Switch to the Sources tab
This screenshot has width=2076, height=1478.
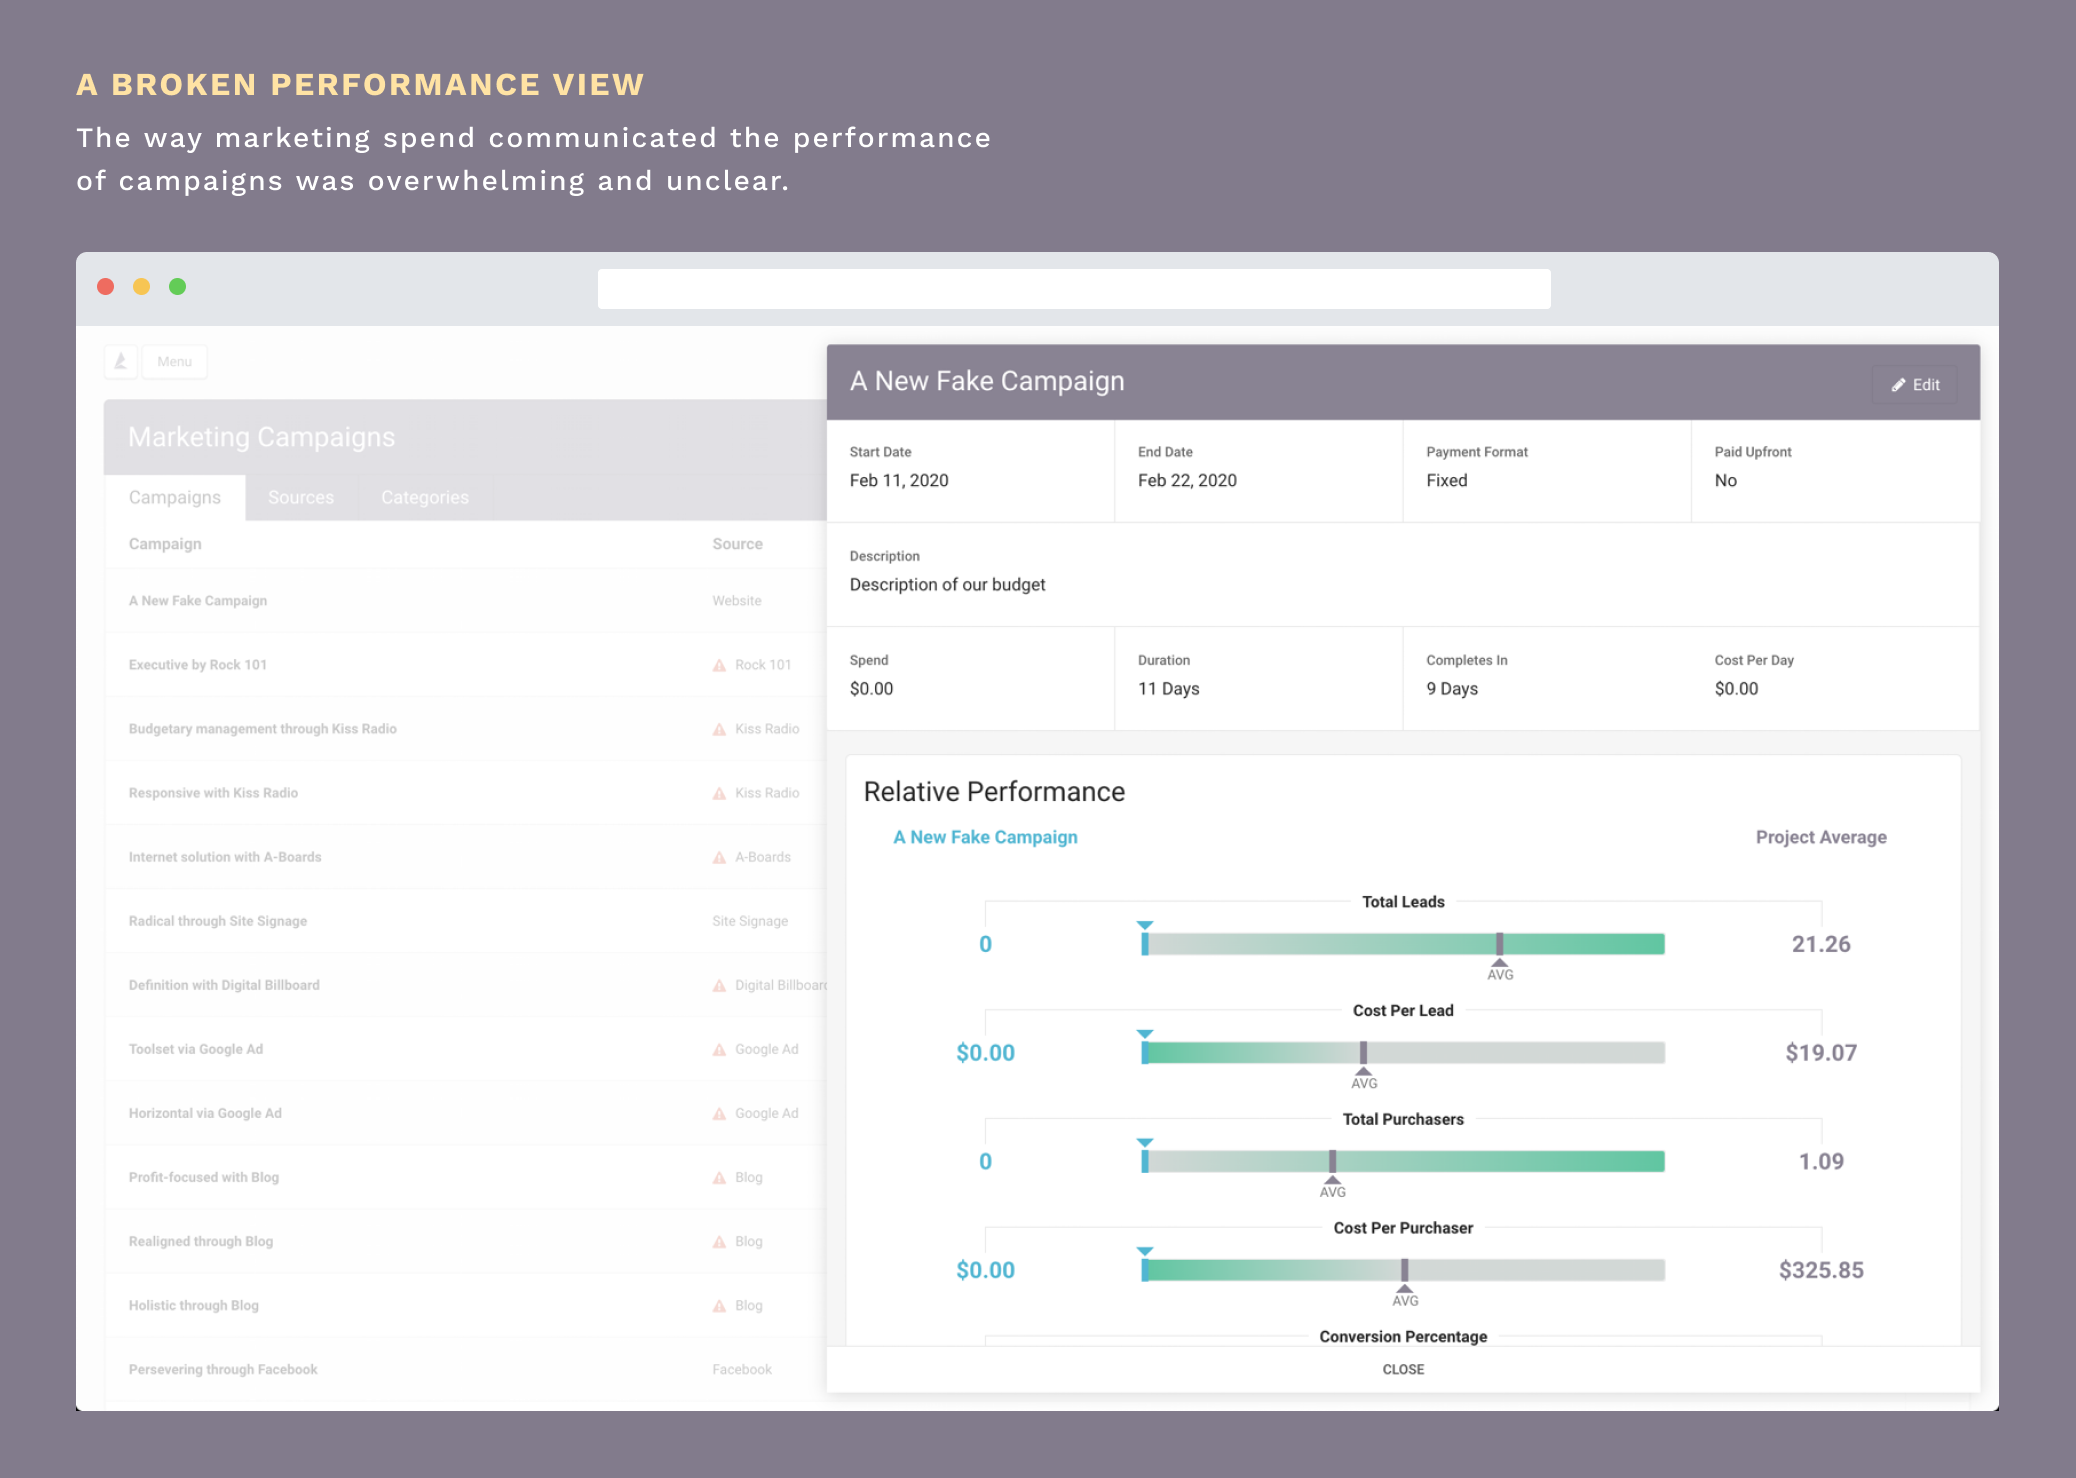click(x=300, y=497)
